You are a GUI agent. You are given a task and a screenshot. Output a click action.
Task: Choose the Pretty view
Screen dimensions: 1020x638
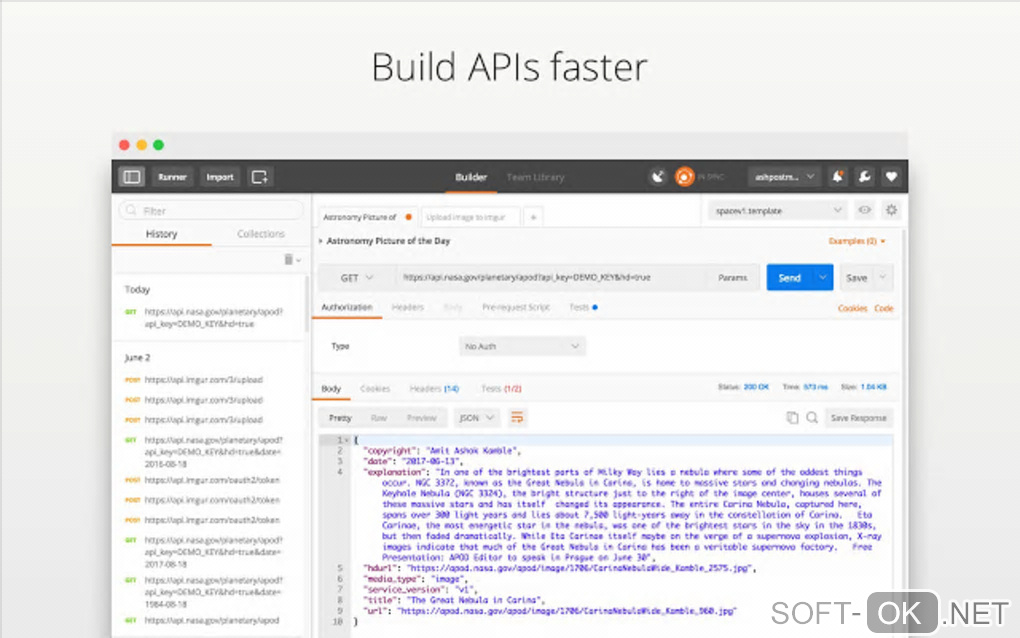(340, 418)
